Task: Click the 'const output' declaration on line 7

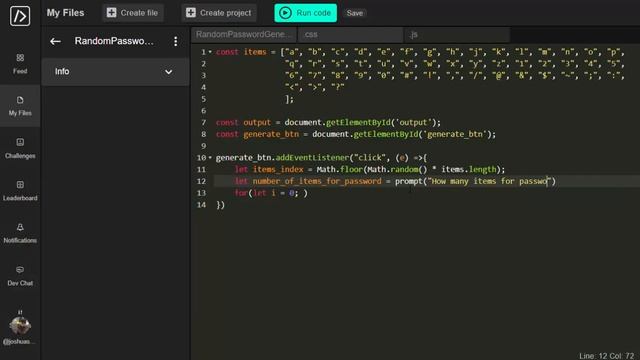Action: 243,122
